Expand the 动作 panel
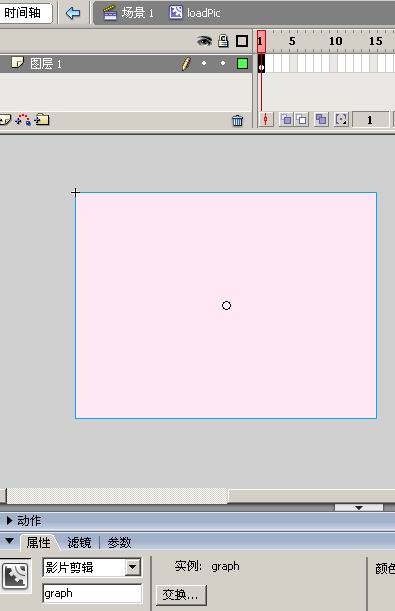 [9, 520]
